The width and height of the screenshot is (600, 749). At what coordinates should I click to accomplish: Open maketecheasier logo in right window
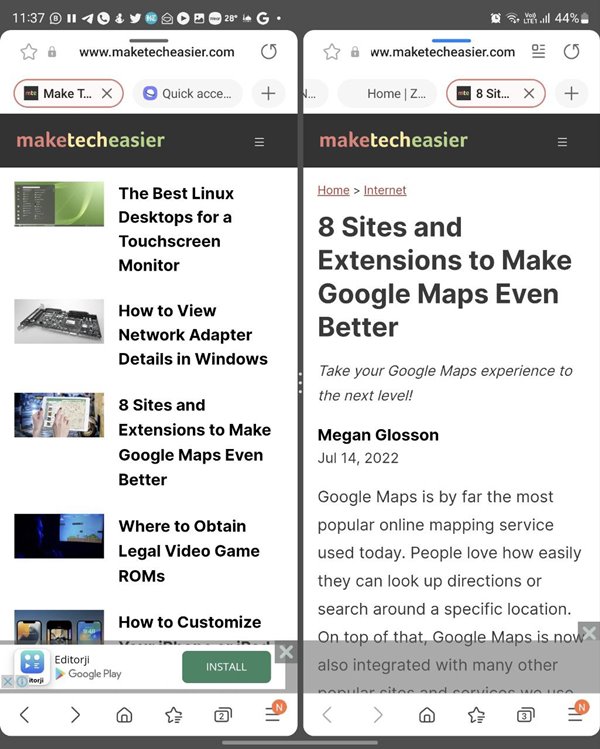click(393, 140)
